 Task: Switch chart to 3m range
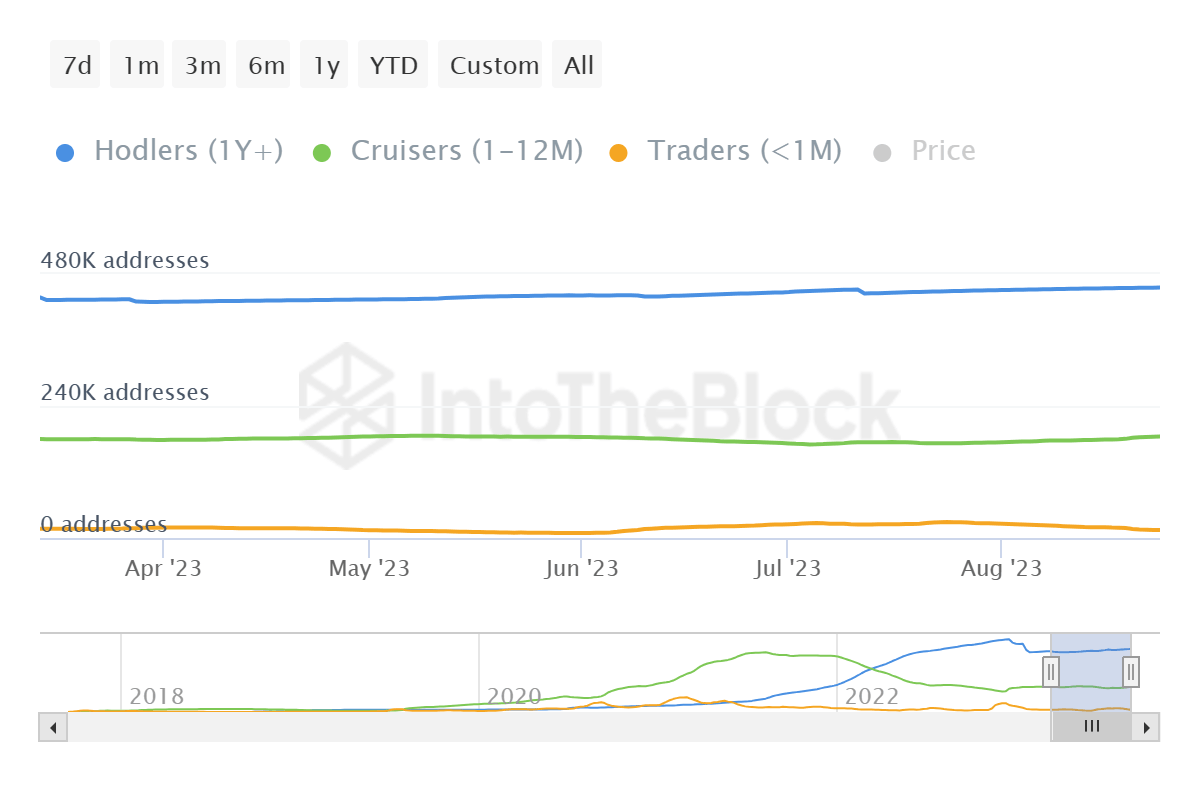click(x=203, y=65)
